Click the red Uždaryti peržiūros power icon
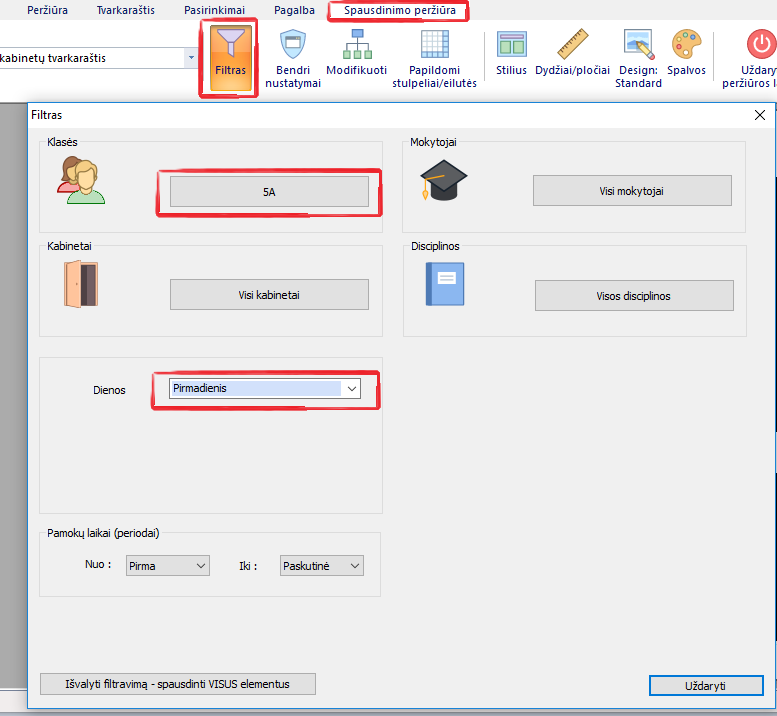 (760, 45)
